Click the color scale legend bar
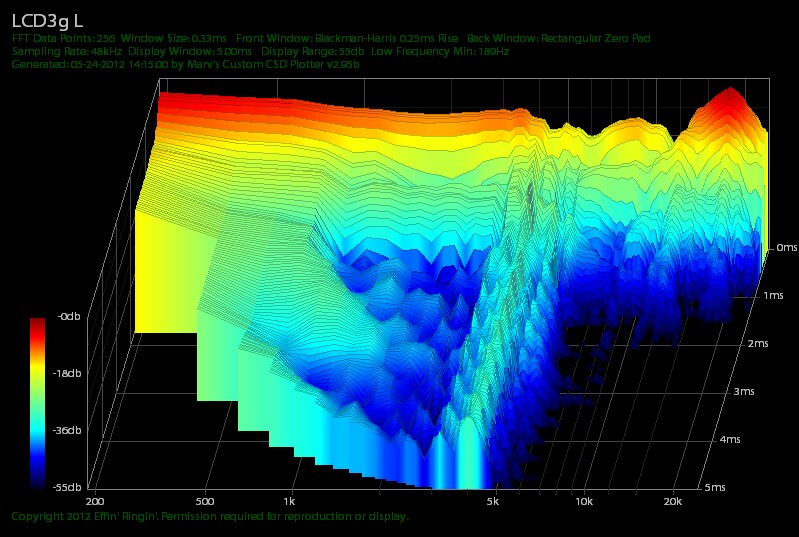Image resolution: width=799 pixels, height=537 pixels. 37,402
